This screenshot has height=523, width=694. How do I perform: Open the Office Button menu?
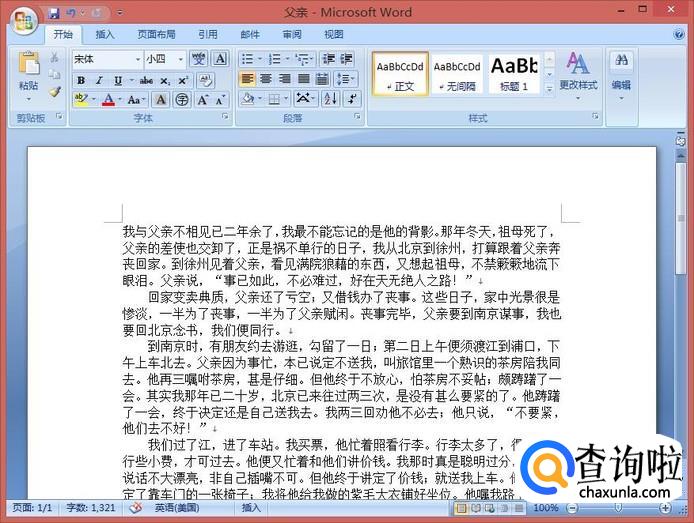pyautogui.click(x=24, y=20)
